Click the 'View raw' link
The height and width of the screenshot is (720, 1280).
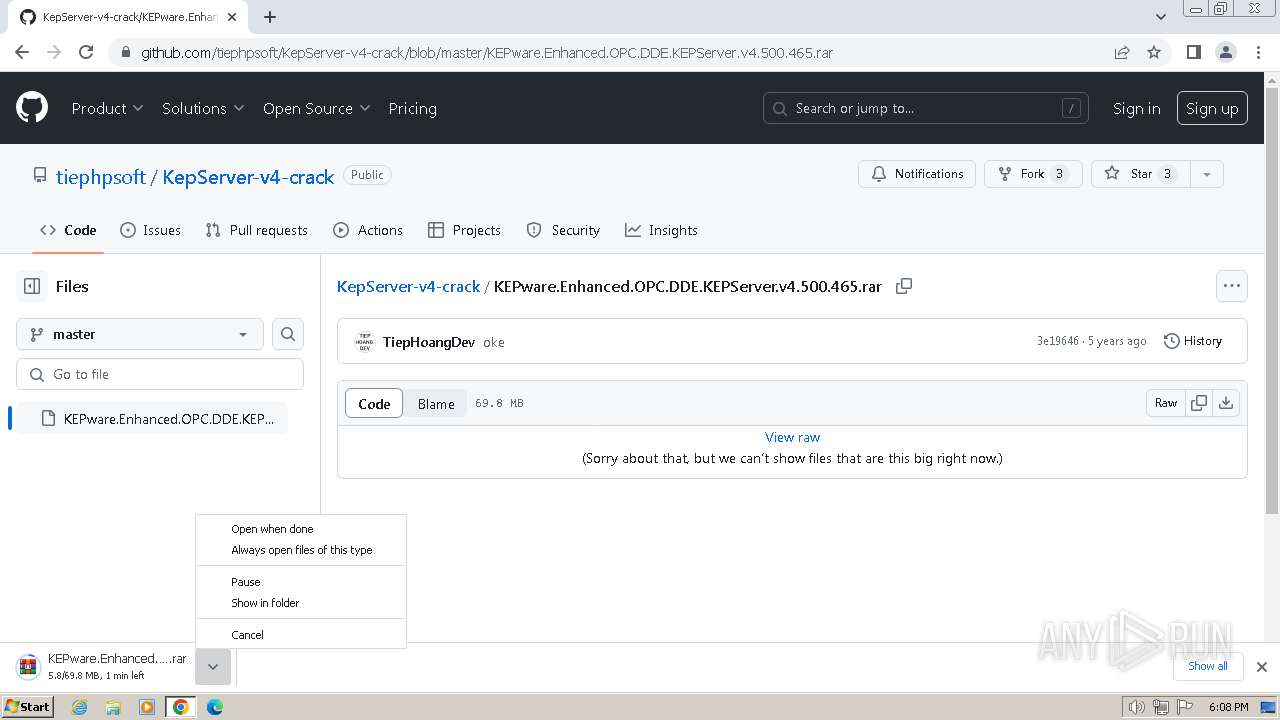pyautogui.click(x=792, y=437)
